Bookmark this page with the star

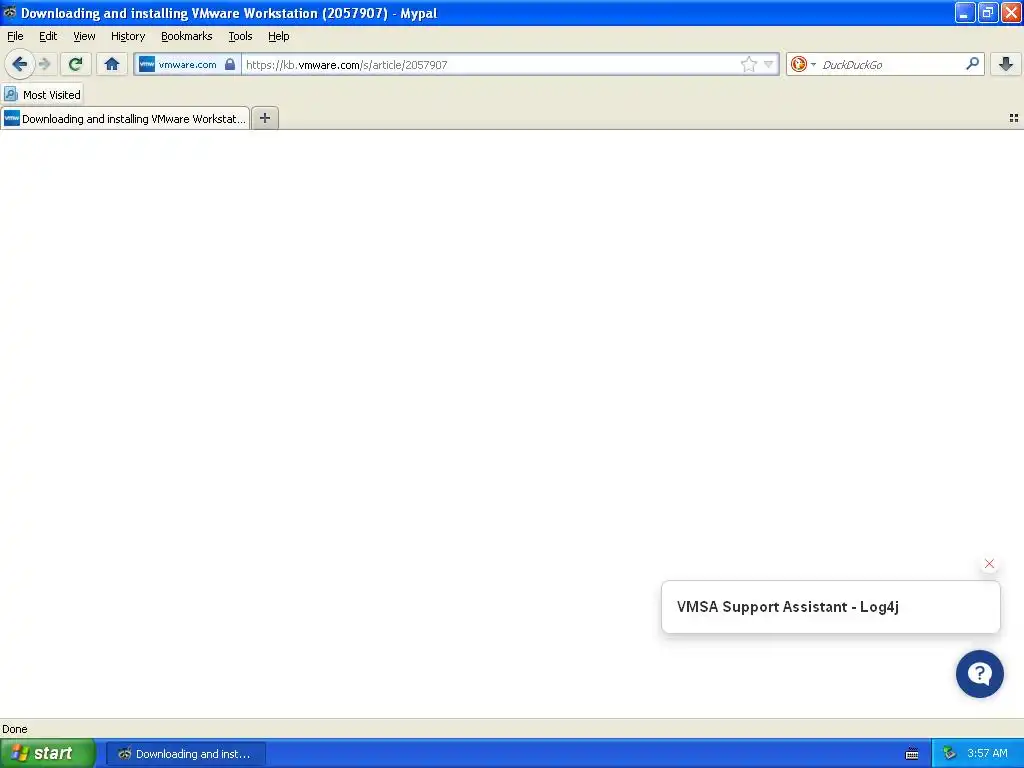[748, 64]
